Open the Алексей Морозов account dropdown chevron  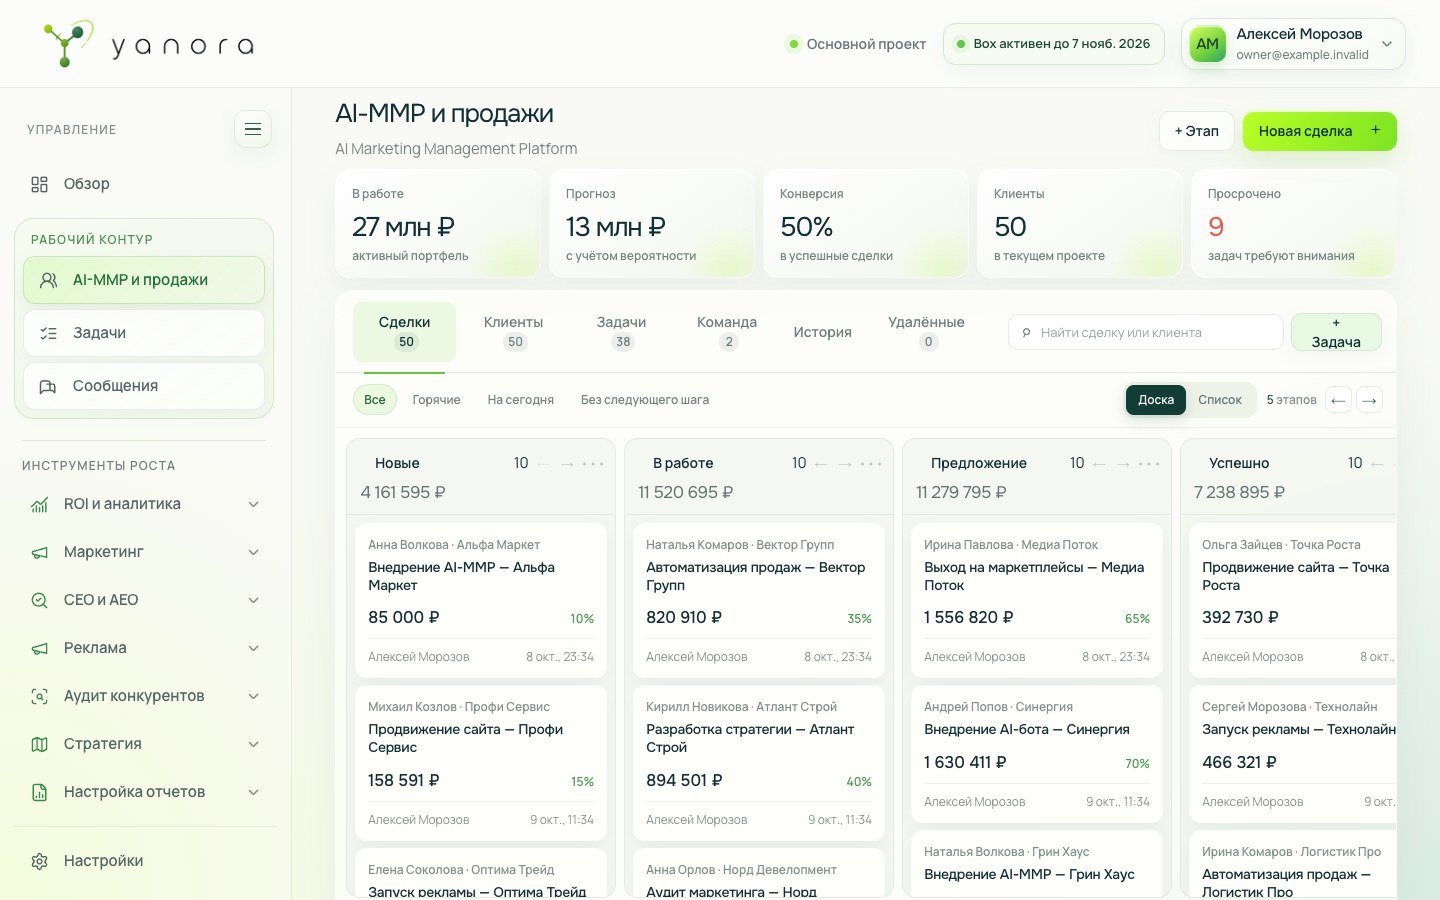(x=1387, y=44)
